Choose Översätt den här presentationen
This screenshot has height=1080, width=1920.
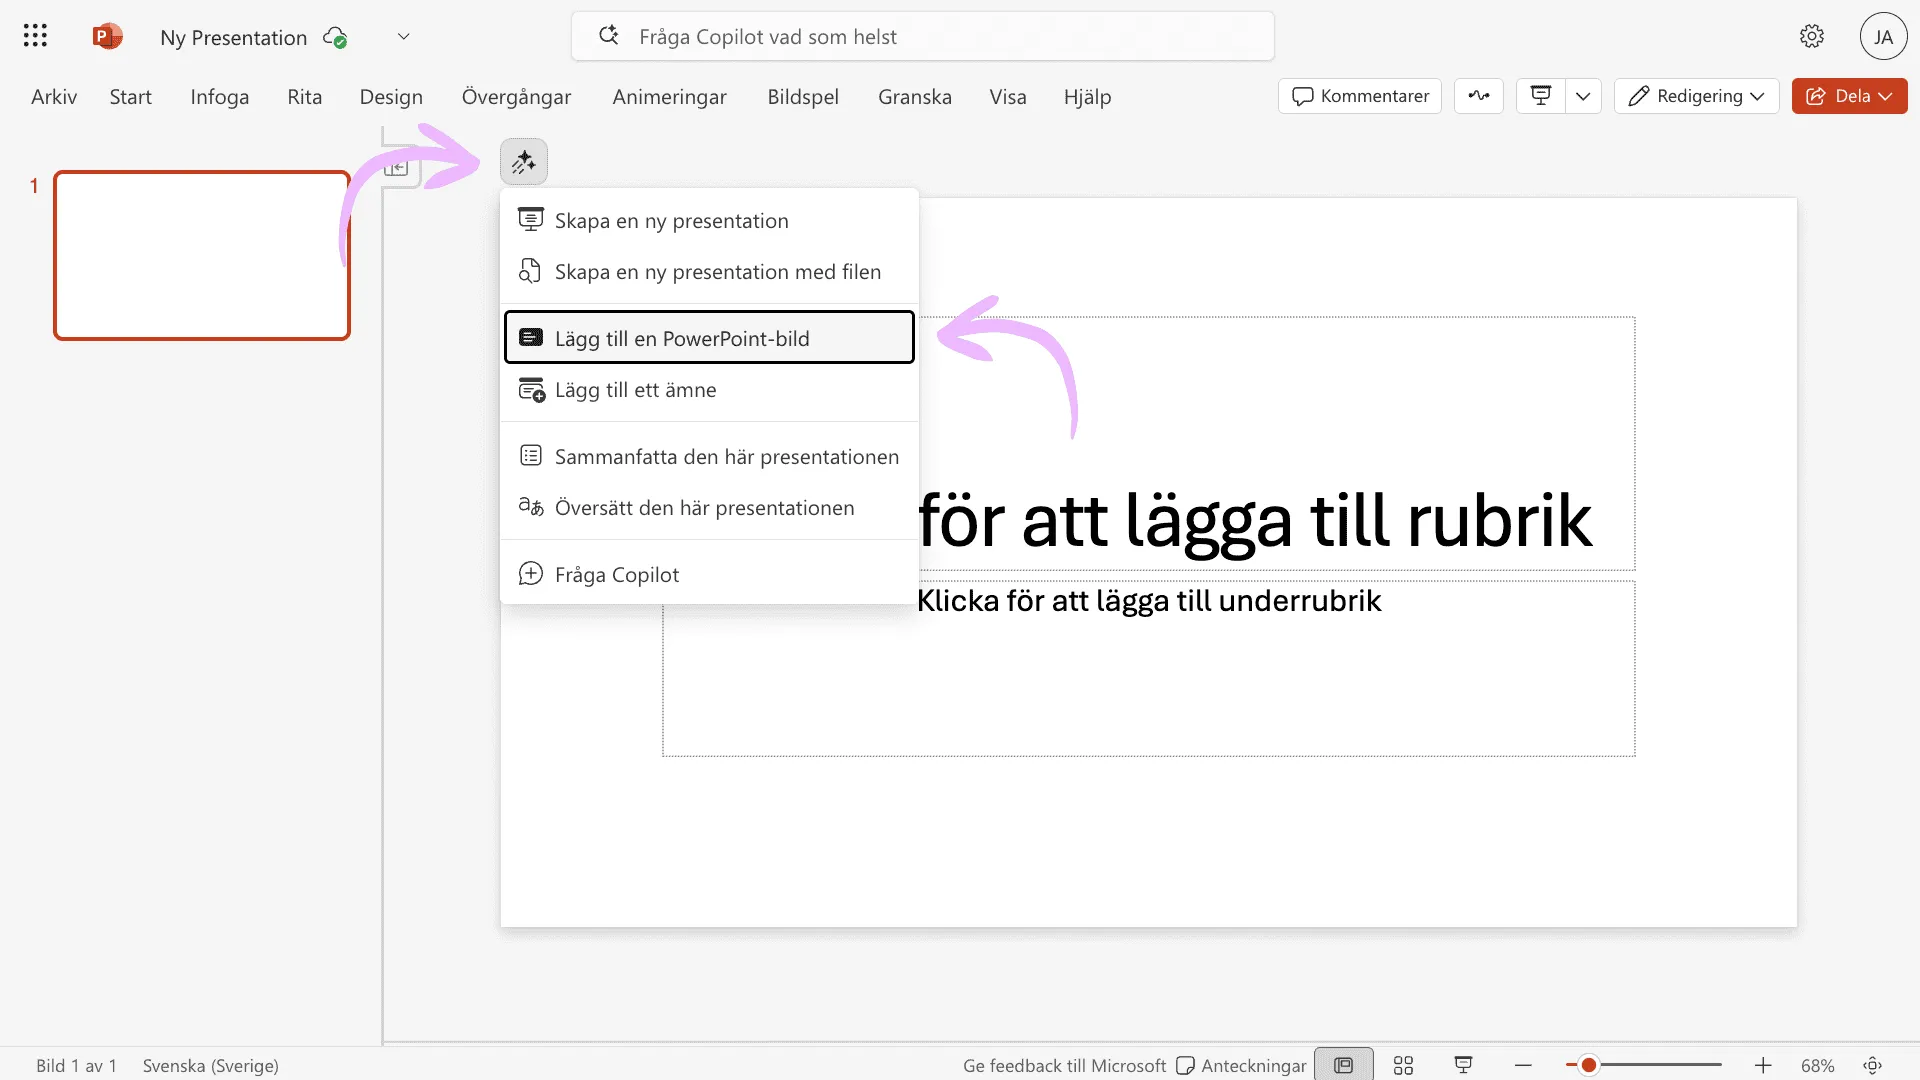click(709, 508)
